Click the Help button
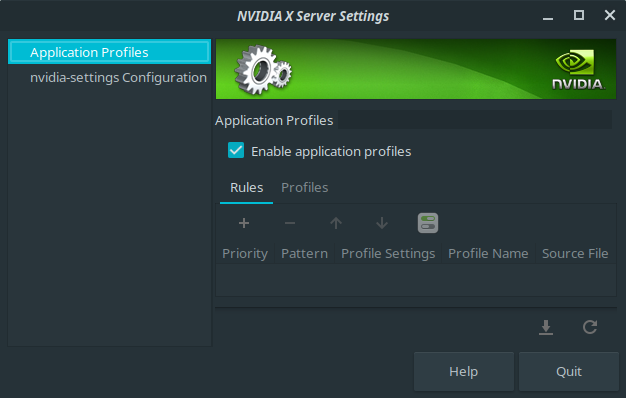This screenshot has height=398, width=626. coord(464,372)
